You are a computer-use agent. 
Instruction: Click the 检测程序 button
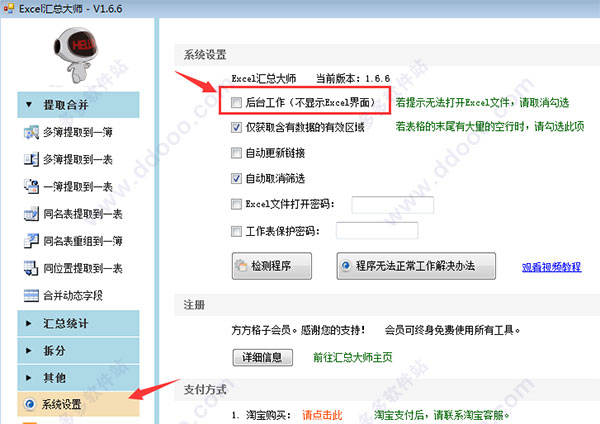click(x=272, y=266)
